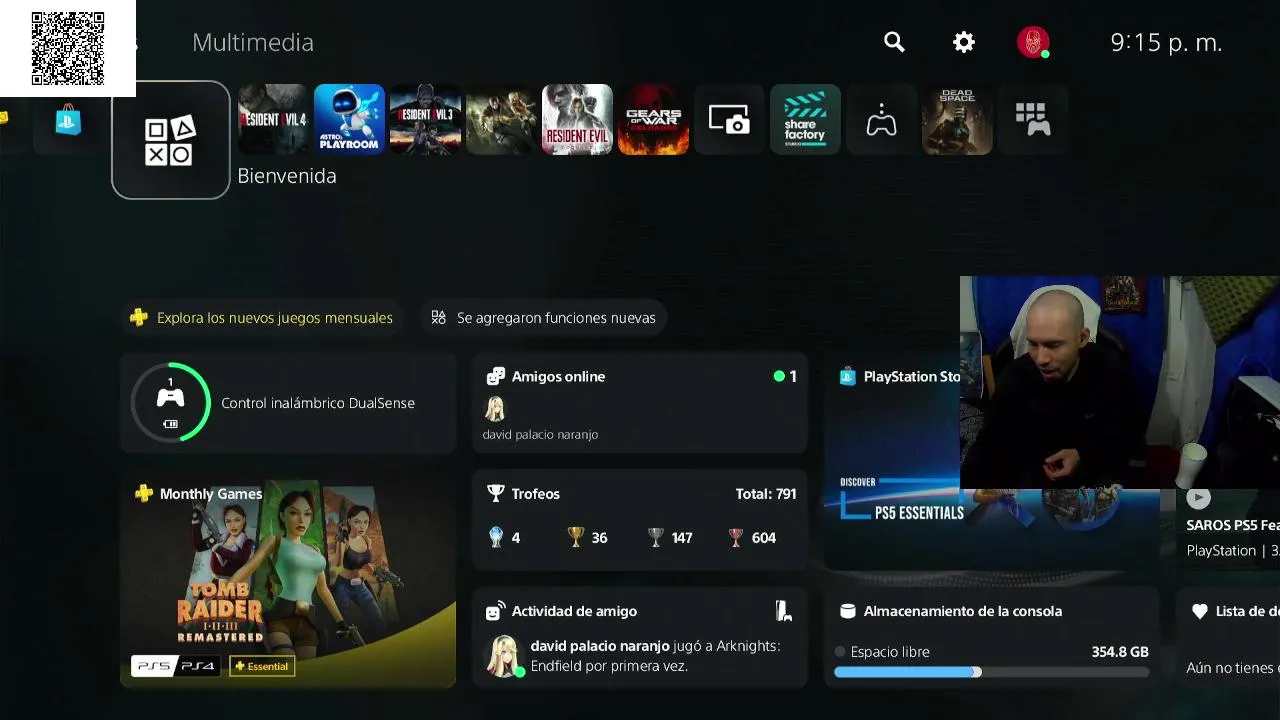Click the platinum trophy count 4
Image resolution: width=1280 pixels, height=720 pixels.
click(x=504, y=538)
